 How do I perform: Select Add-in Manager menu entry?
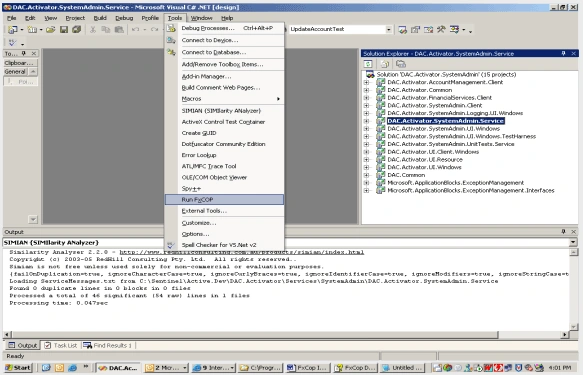click(224, 77)
